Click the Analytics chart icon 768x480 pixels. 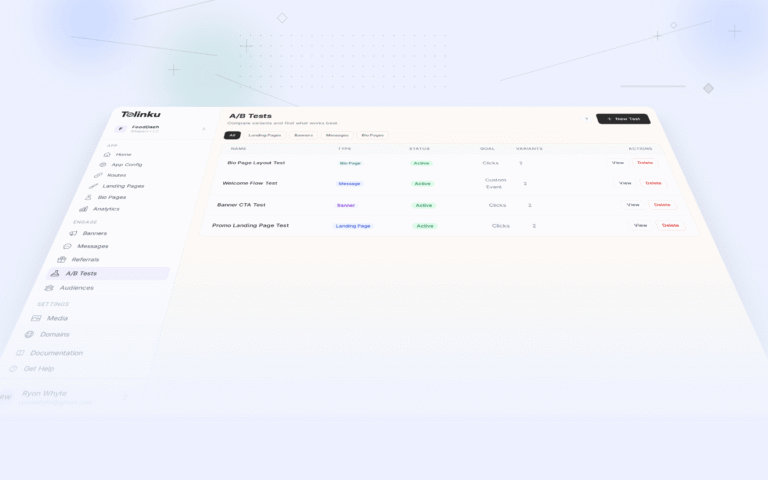(x=83, y=209)
